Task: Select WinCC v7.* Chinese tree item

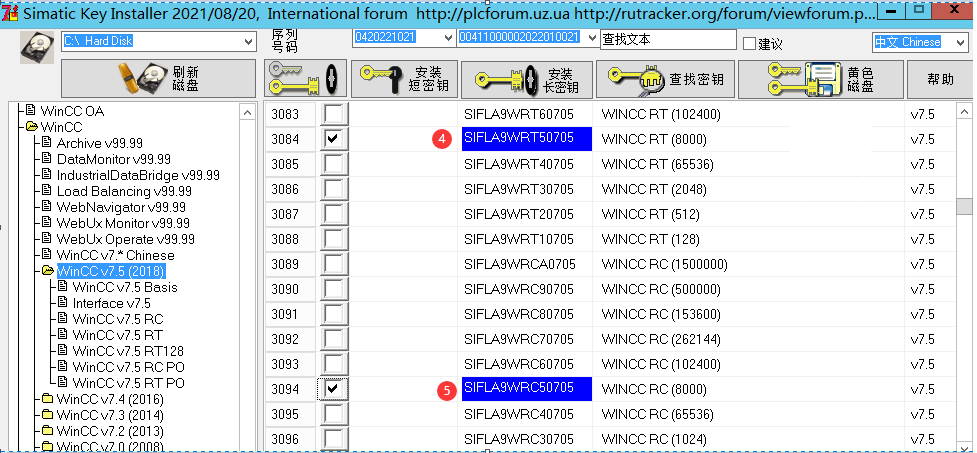Action: [x=115, y=255]
